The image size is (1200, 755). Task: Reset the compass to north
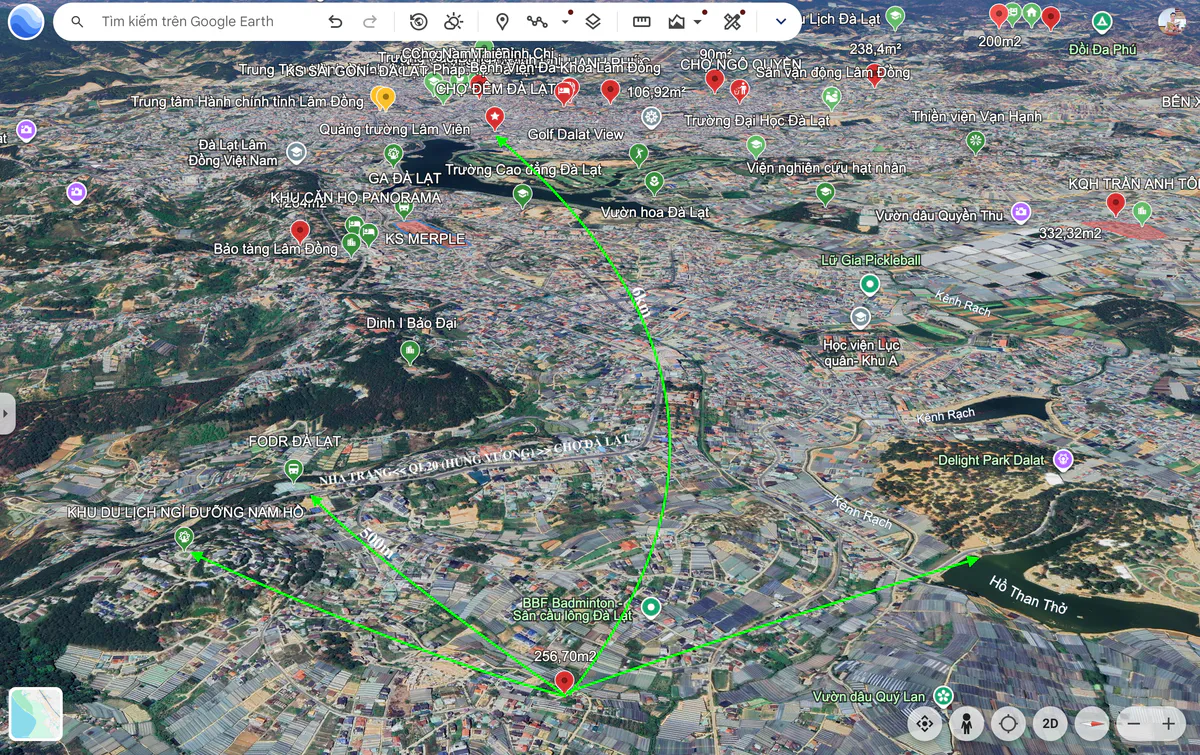pyautogui.click(x=1092, y=723)
